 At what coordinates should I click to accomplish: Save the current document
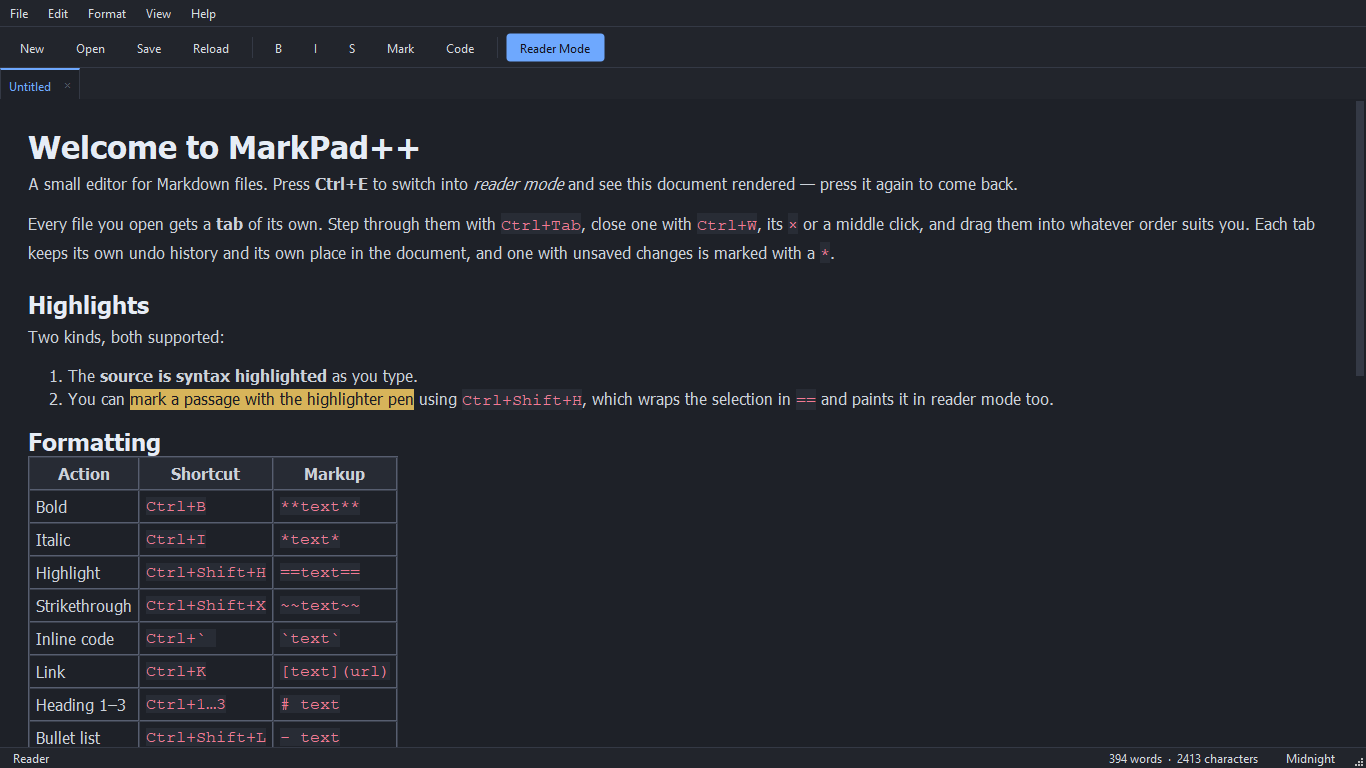149,48
